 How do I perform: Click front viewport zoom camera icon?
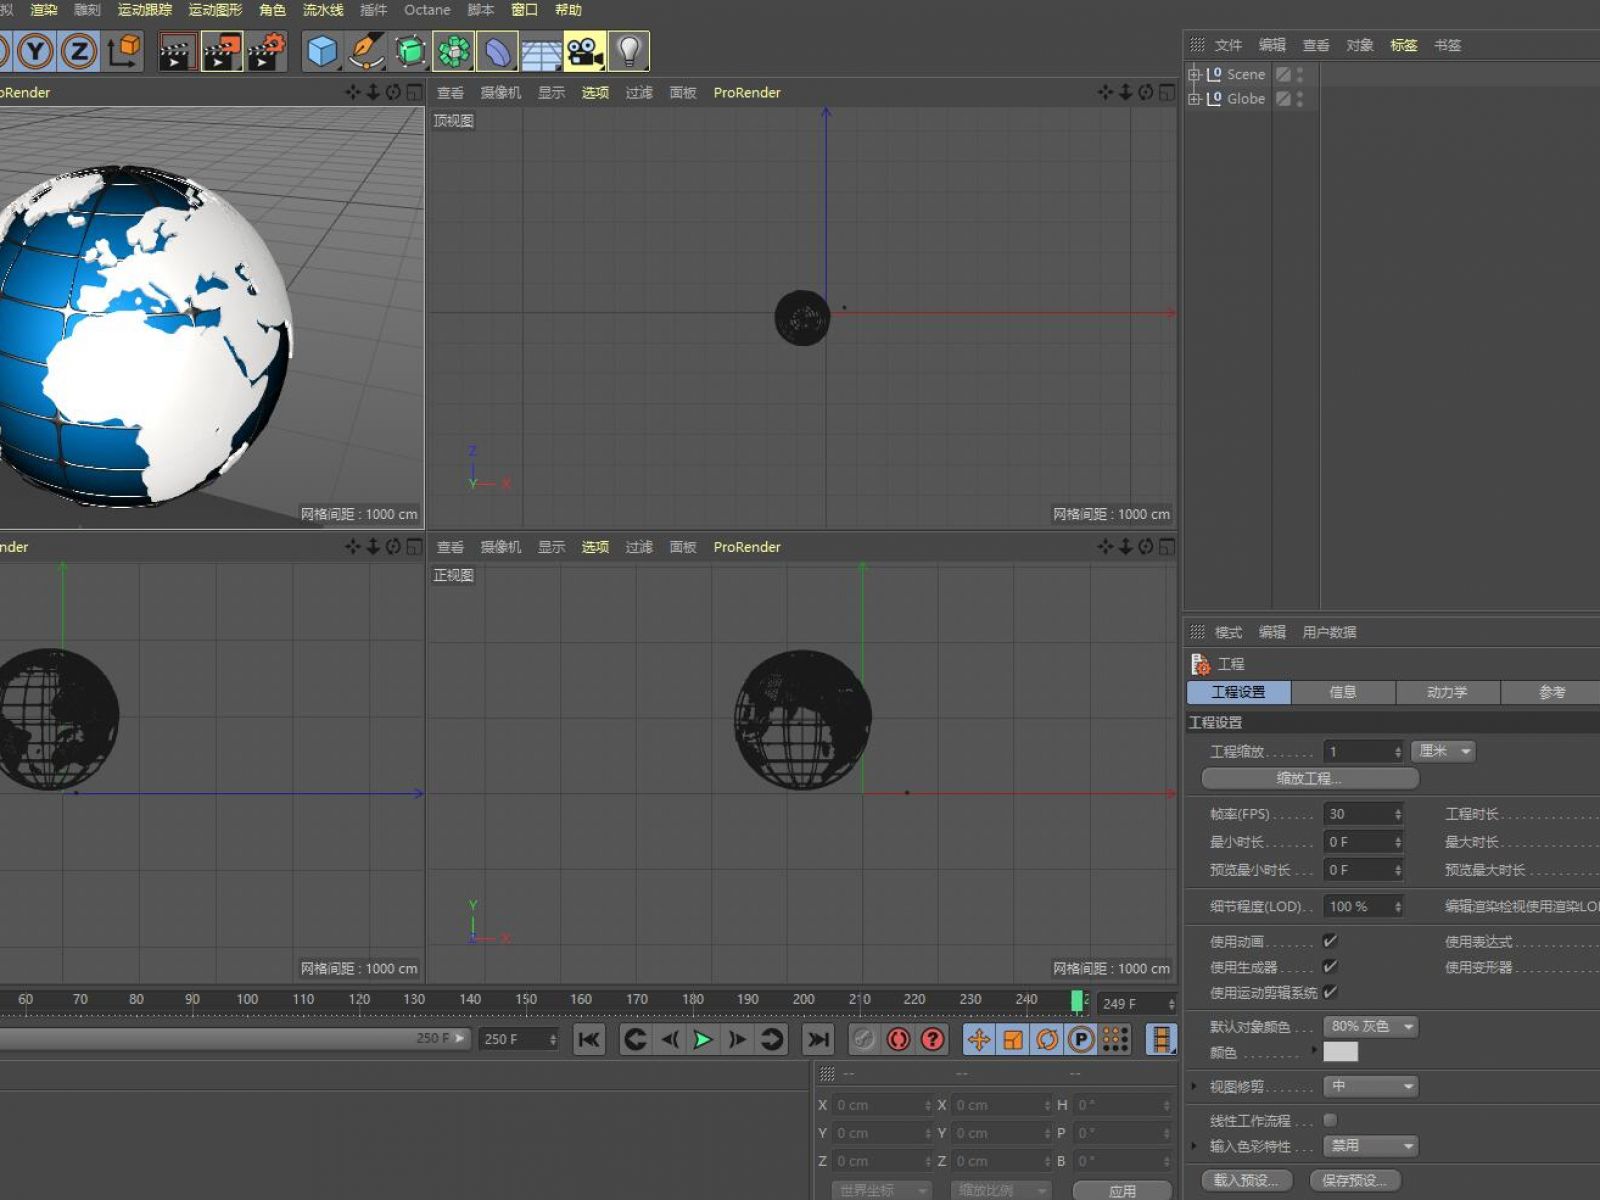1126,546
